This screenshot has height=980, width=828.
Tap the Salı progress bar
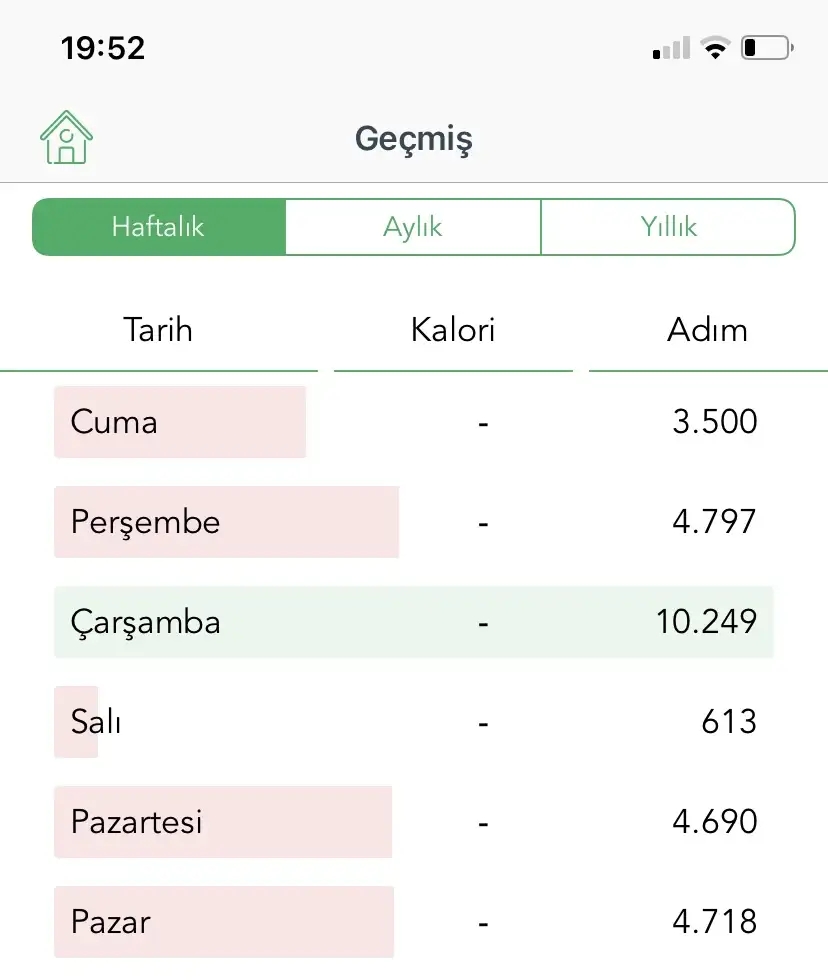click(x=77, y=722)
